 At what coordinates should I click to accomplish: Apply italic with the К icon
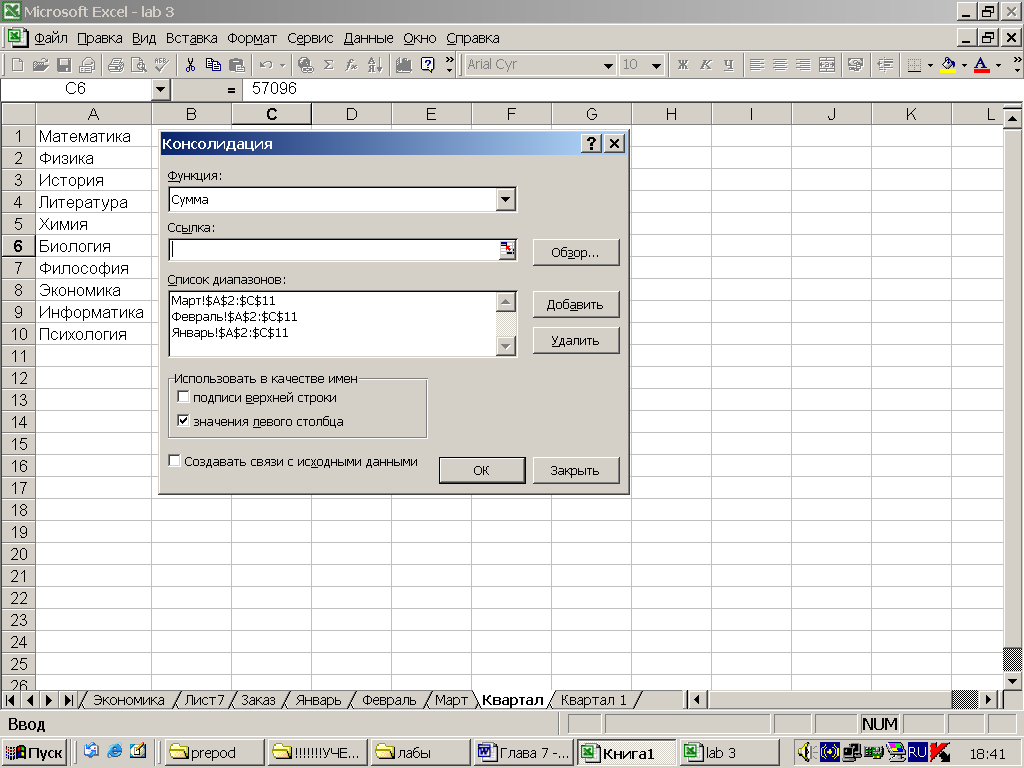click(x=706, y=65)
